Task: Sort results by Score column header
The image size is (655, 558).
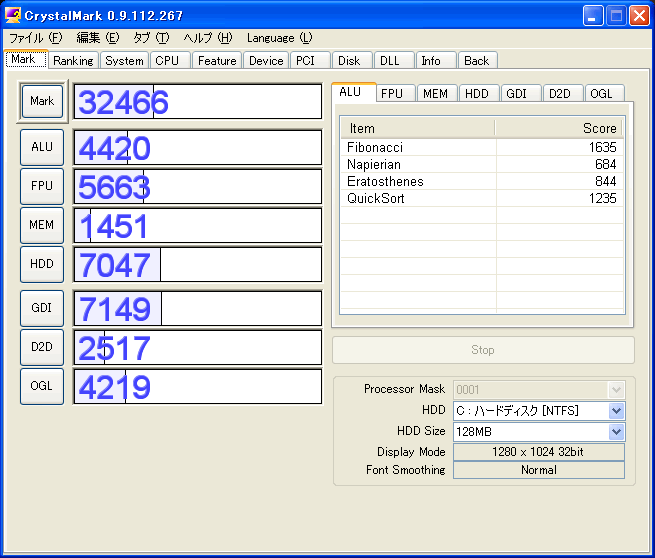Action: pyautogui.click(x=559, y=128)
